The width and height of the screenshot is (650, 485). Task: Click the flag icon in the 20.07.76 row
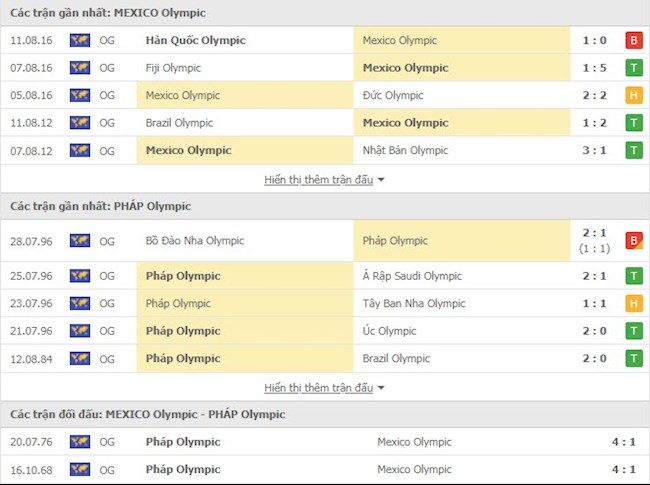80,442
